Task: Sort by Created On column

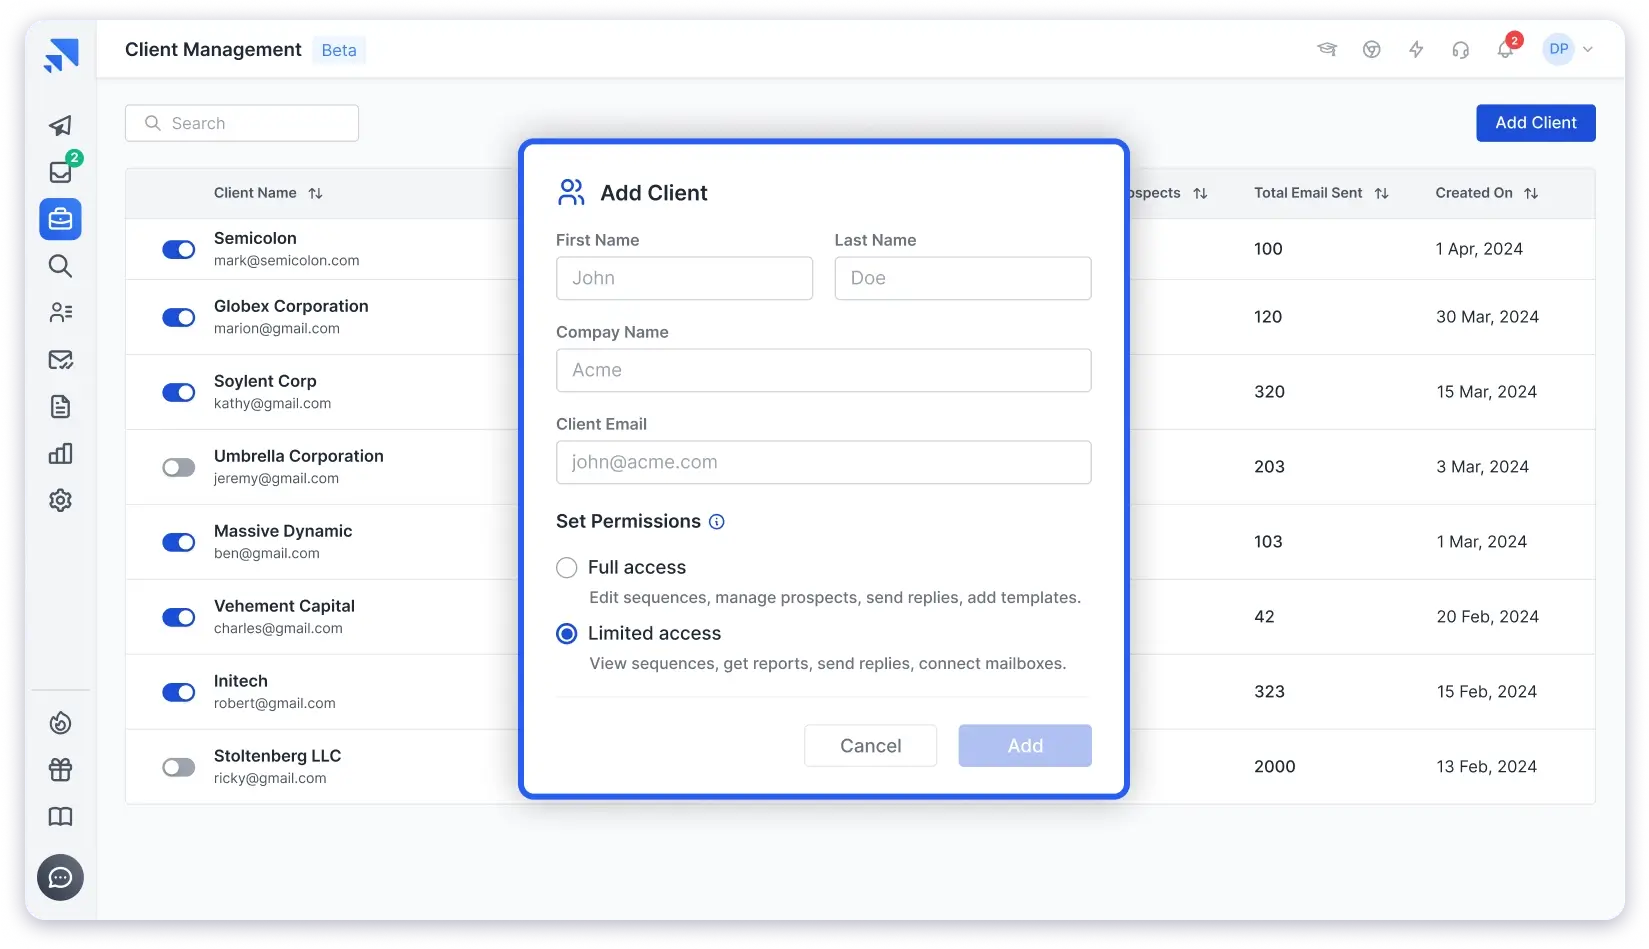Action: pos(1531,194)
